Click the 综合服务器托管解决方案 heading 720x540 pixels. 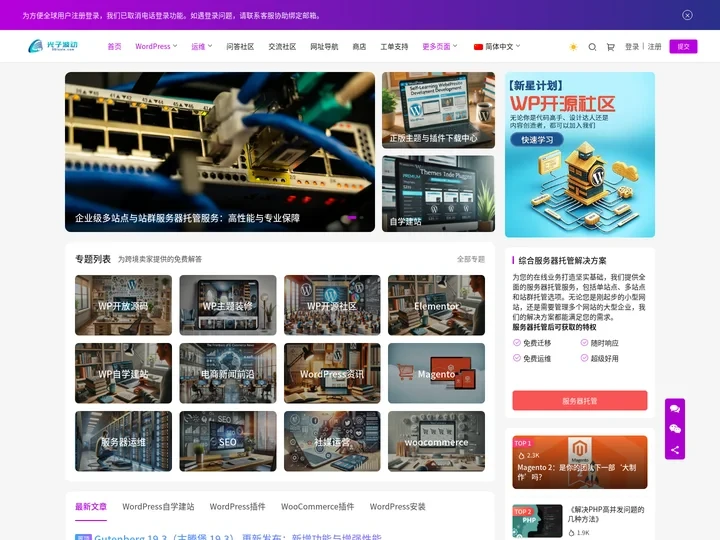click(x=562, y=260)
